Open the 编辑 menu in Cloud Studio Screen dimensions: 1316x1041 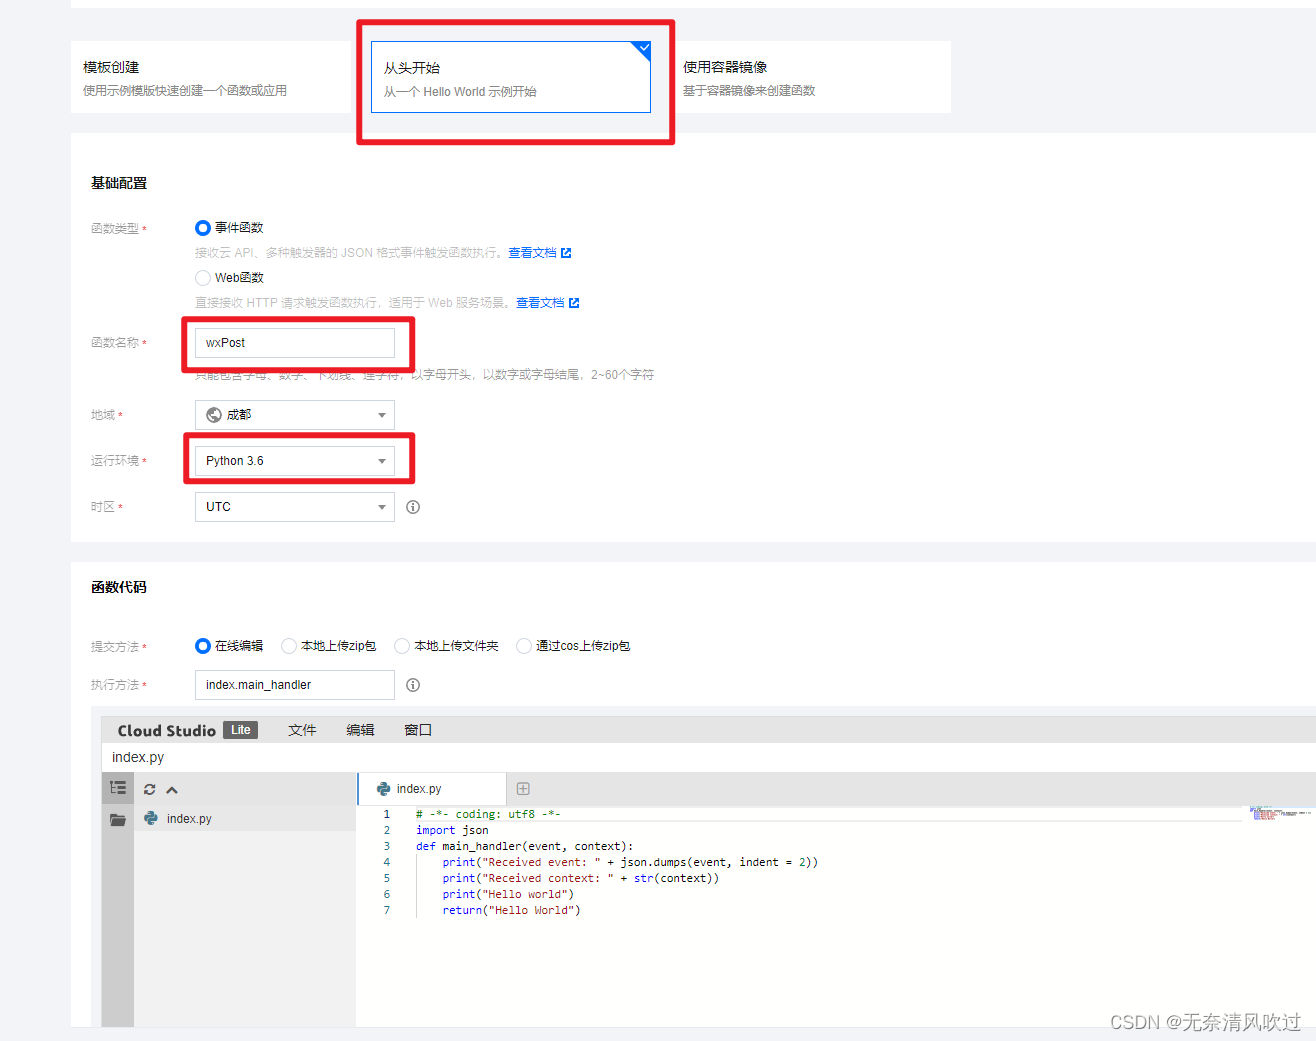coord(360,730)
